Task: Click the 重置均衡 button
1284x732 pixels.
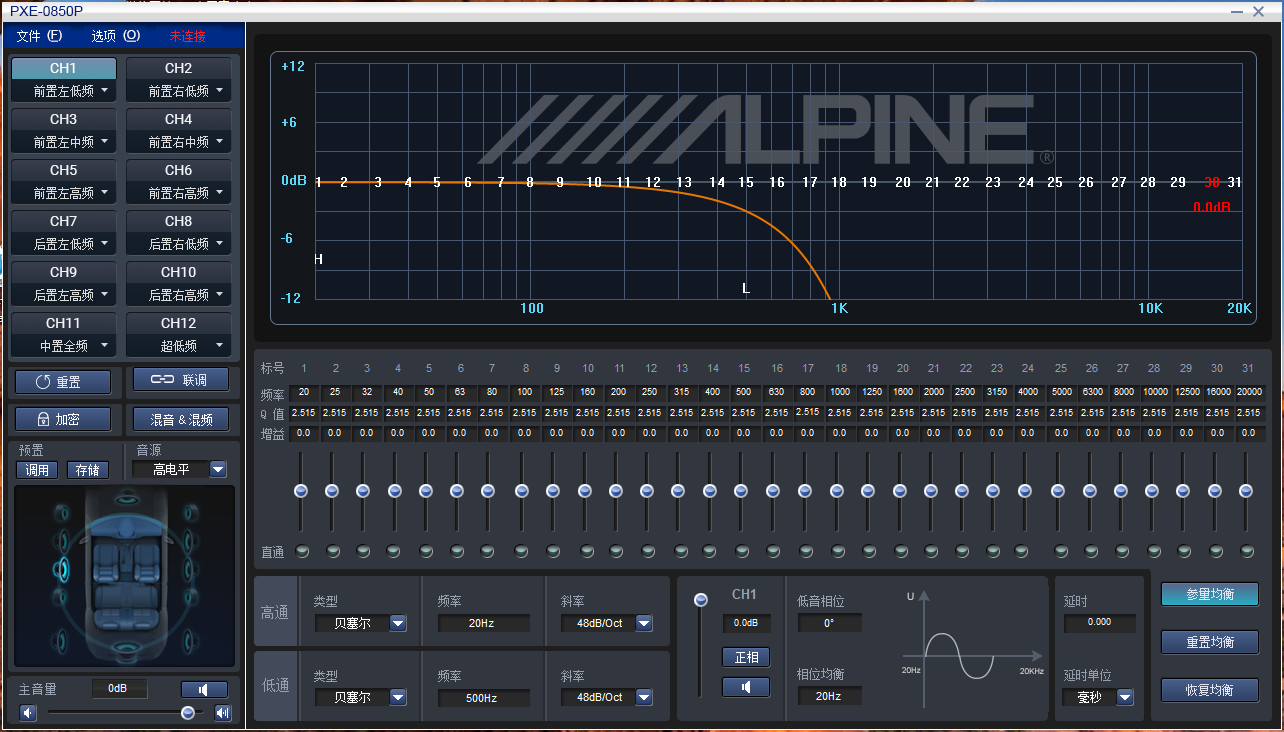Action: coord(1210,642)
